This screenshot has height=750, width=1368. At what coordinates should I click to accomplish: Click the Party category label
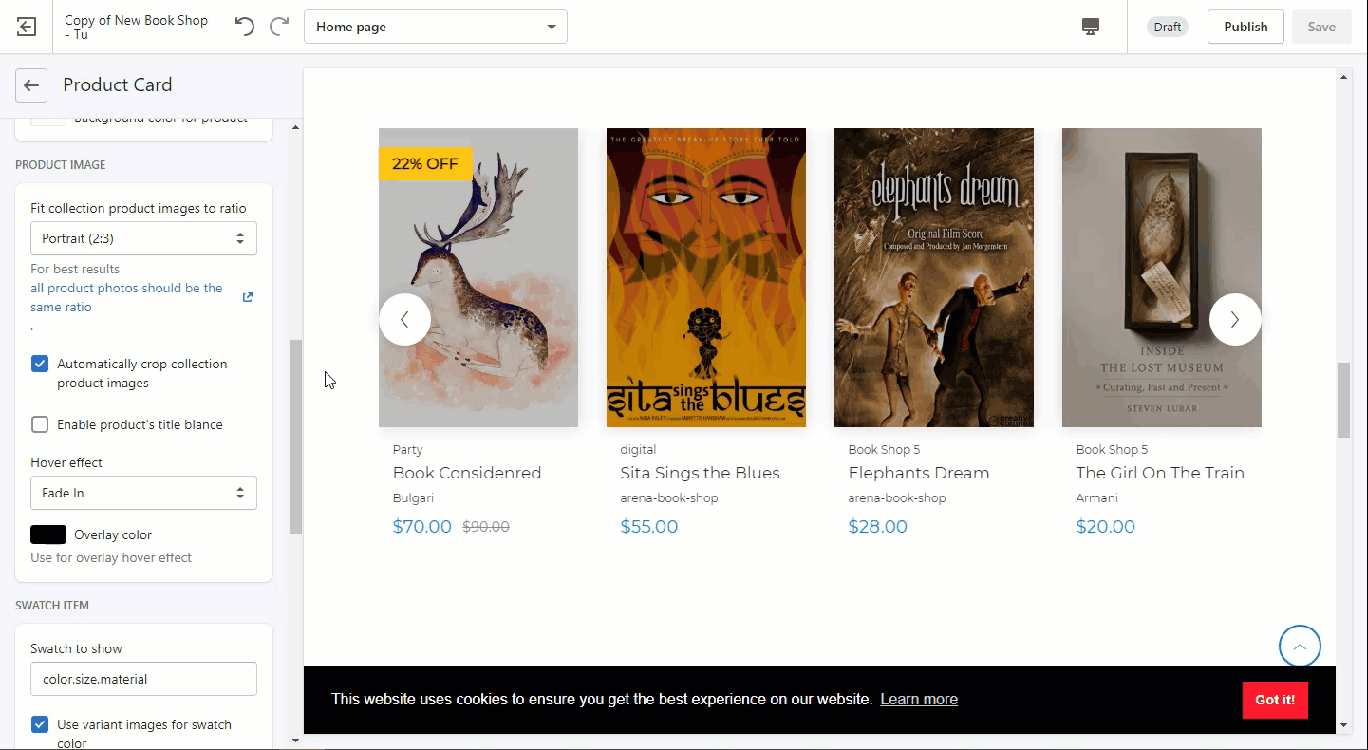408,450
